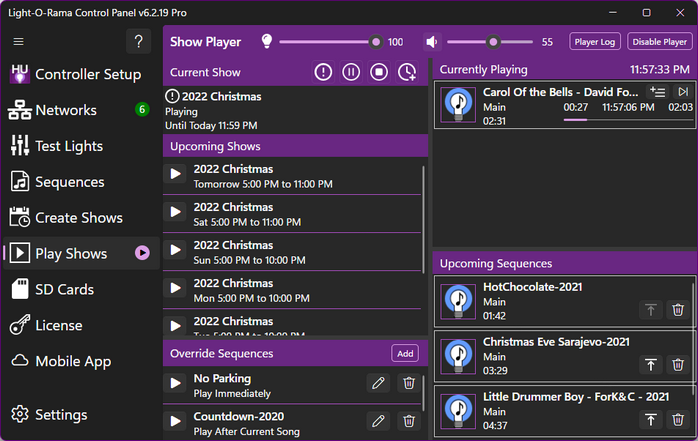Click the add-to-queue icon on current song
The height and width of the screenshot is (441, 698).
coord(657,92)
